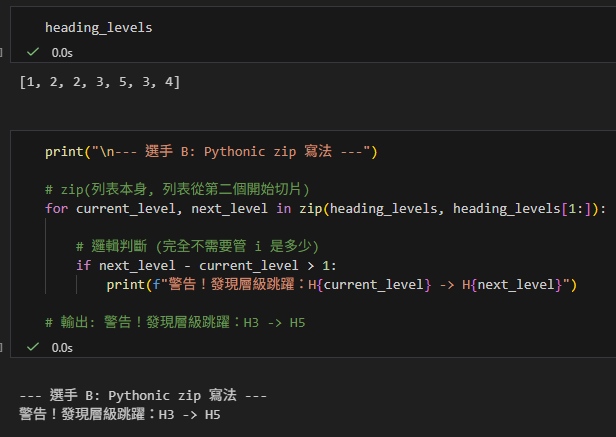Image resolution: width=616 pixels, height=437 pixels.
Task: Click the comment line starting with # zip(列表本身
Action: (177, 189)
